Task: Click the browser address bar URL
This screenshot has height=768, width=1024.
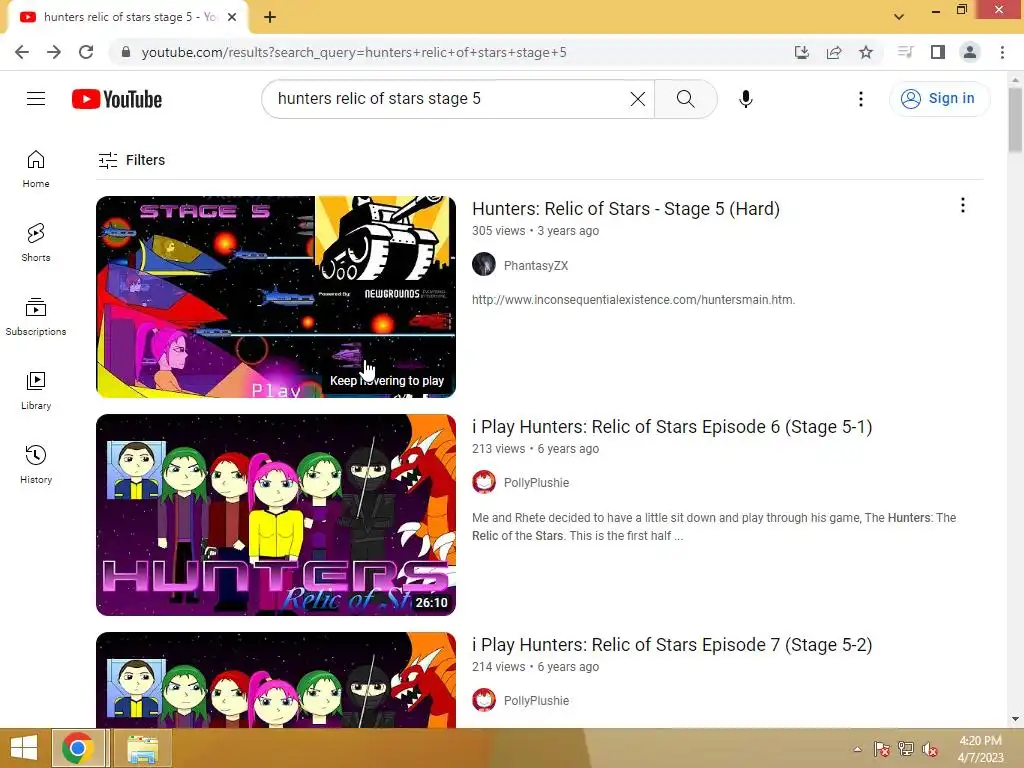Action: click(354, 52)
